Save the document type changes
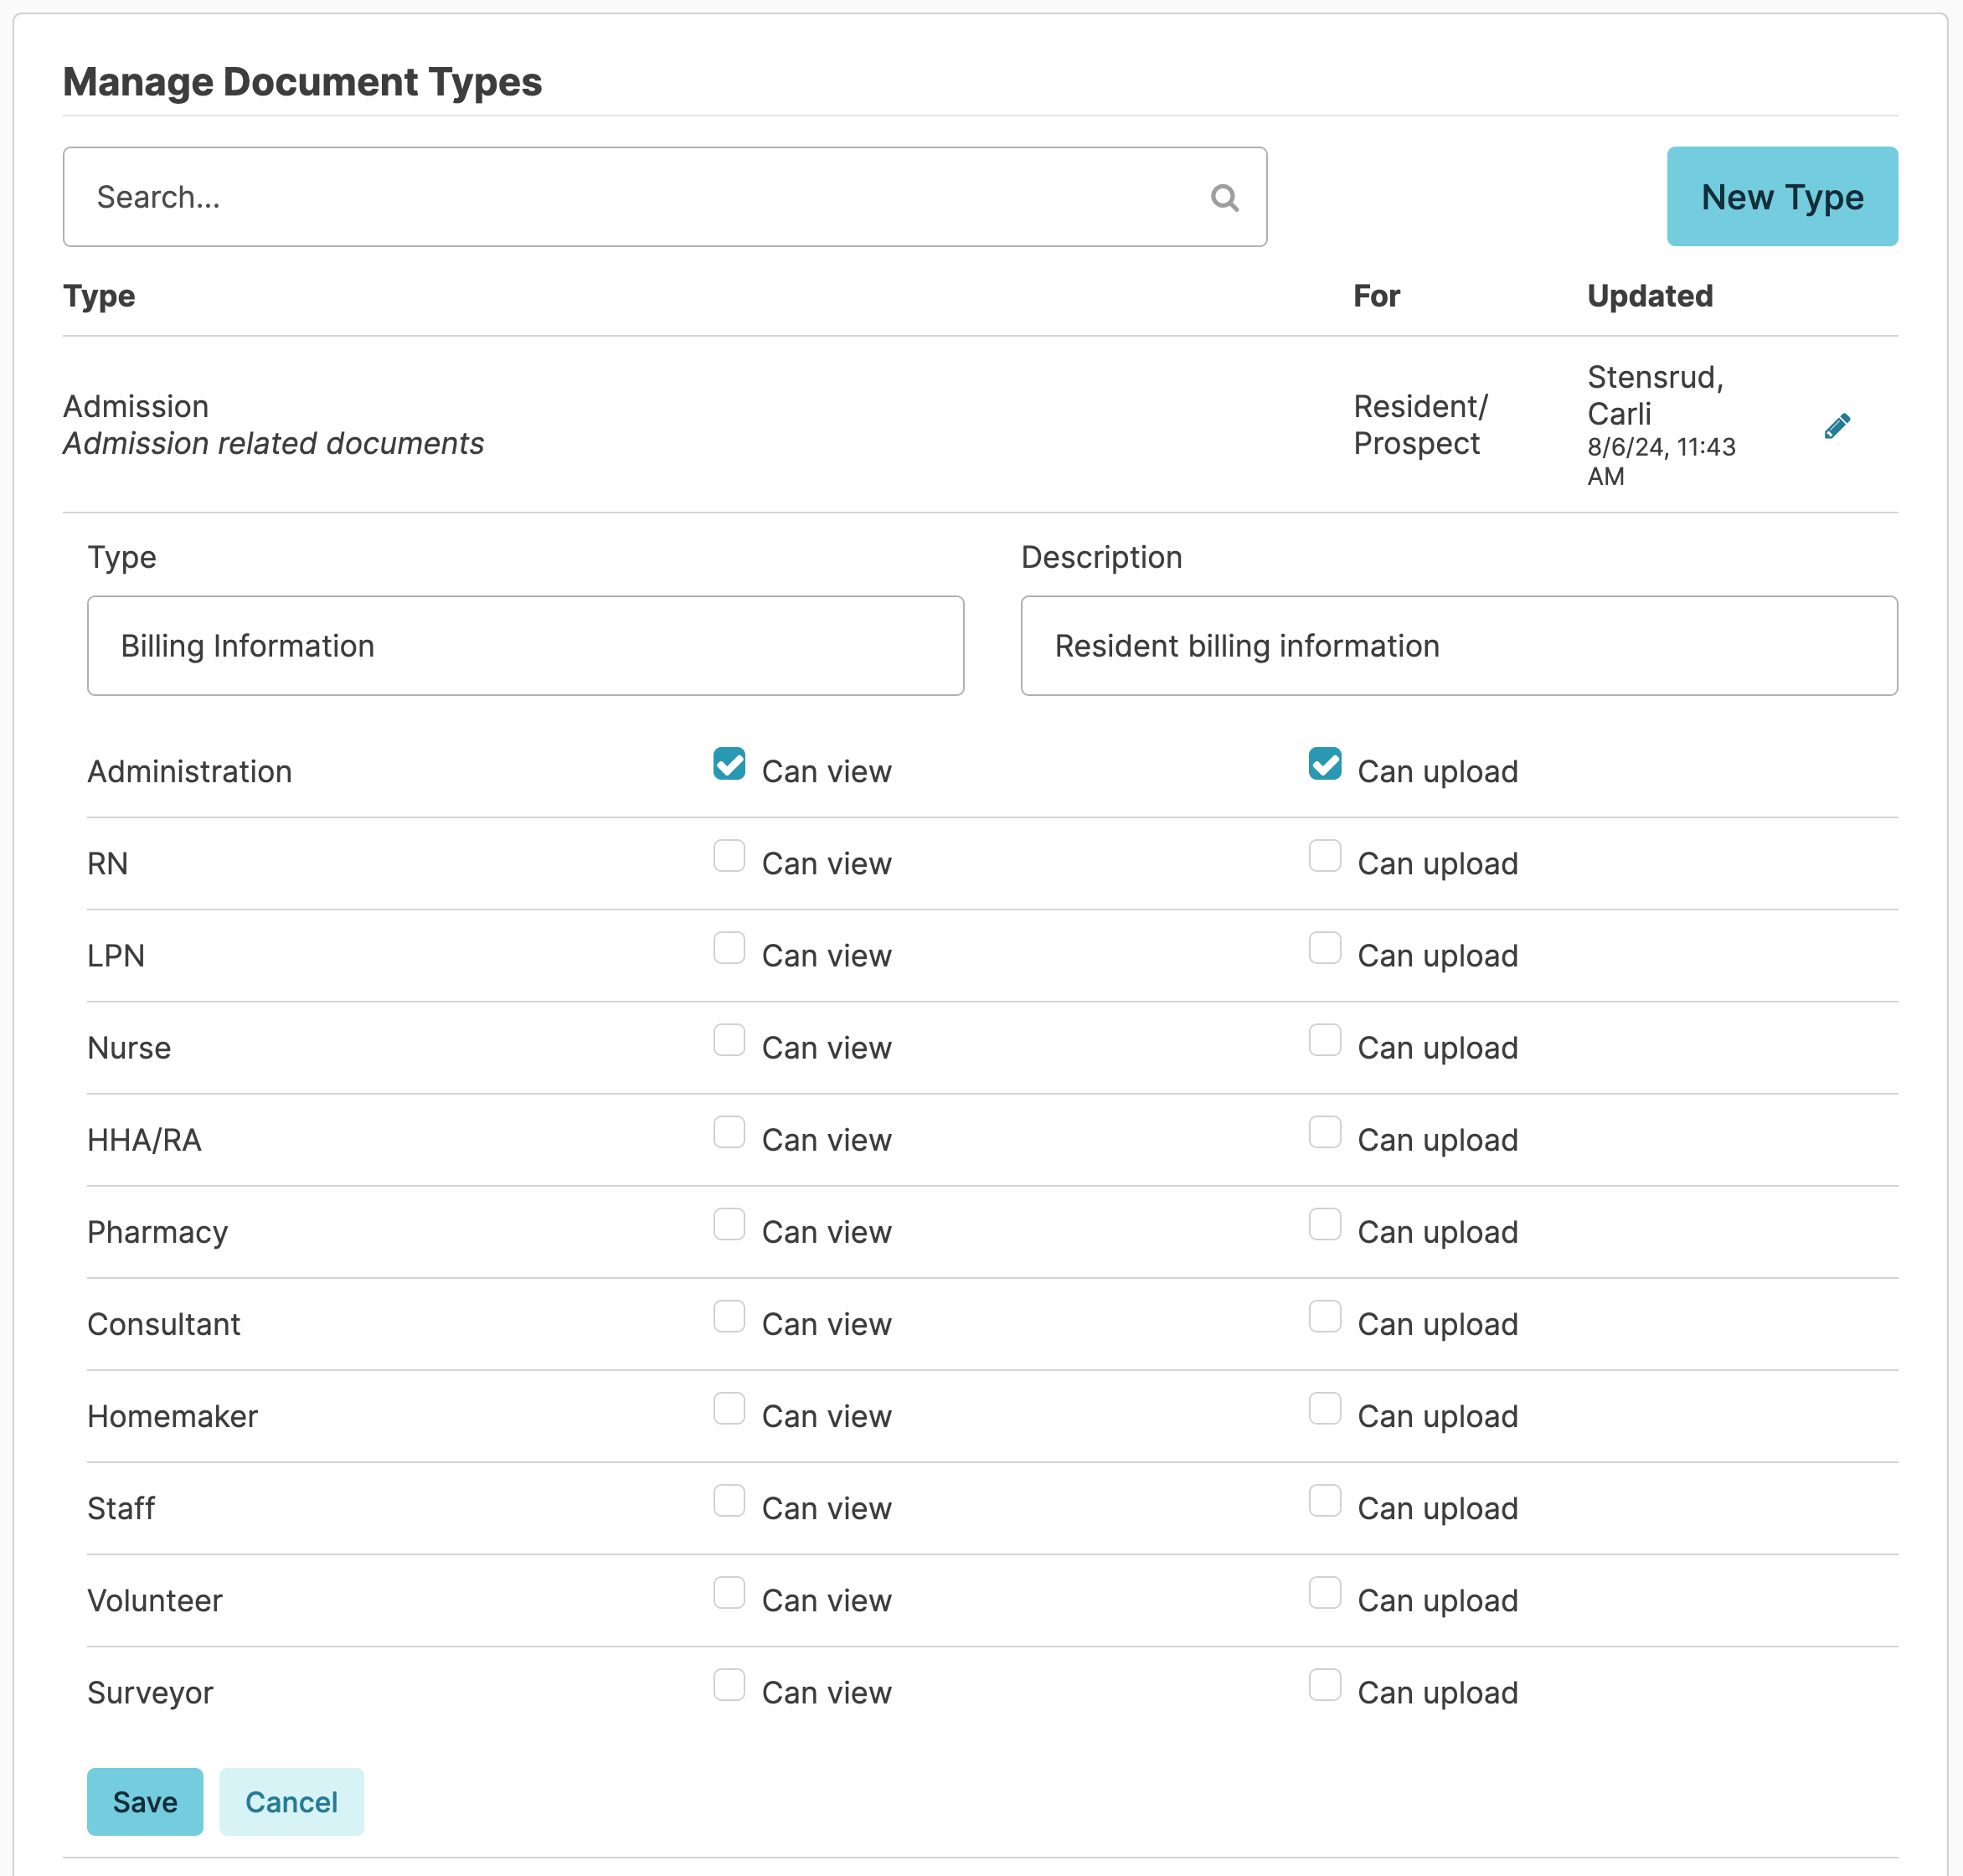 [145, 1801]
